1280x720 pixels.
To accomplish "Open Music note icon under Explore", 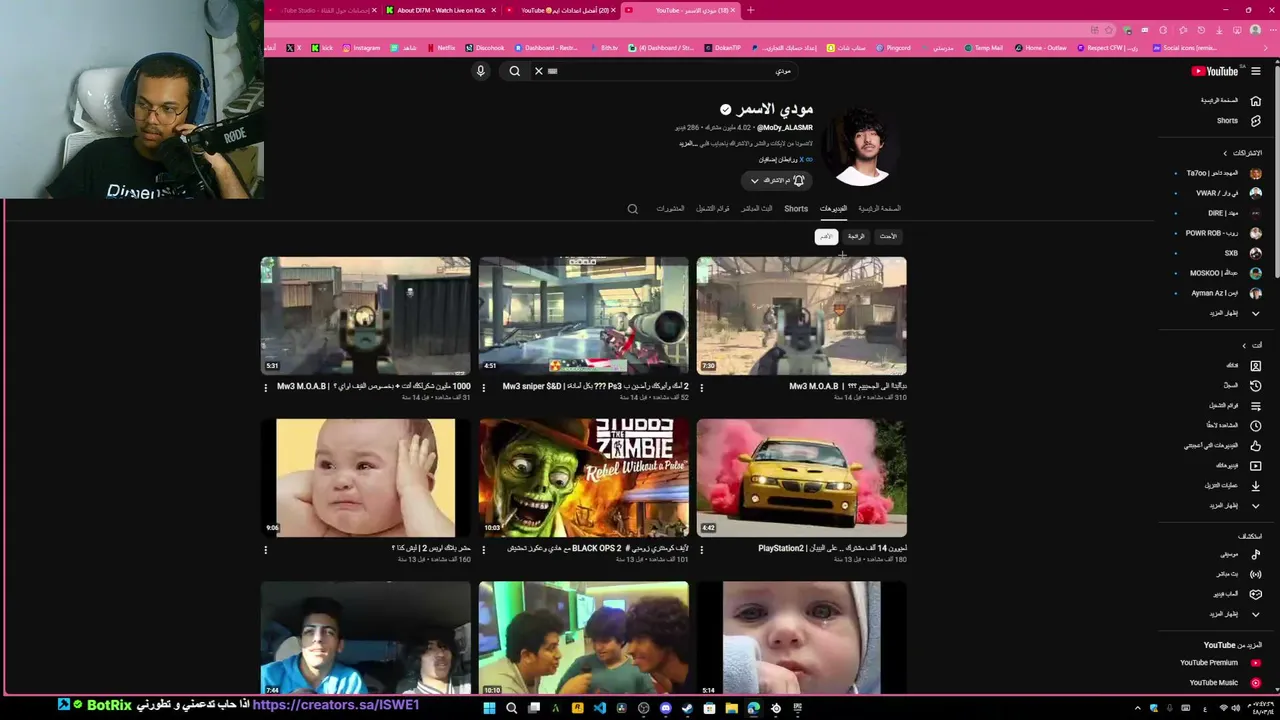I will 1255,554.
